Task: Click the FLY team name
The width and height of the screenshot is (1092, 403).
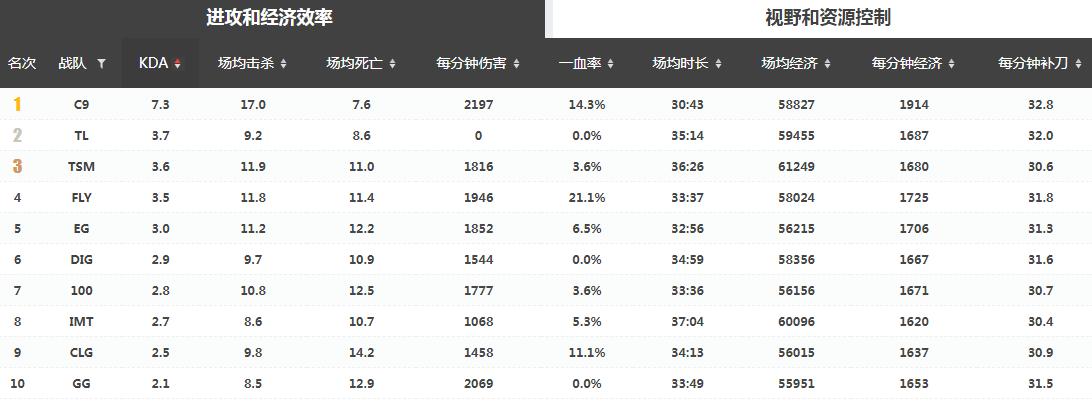Action: point(82,198)
